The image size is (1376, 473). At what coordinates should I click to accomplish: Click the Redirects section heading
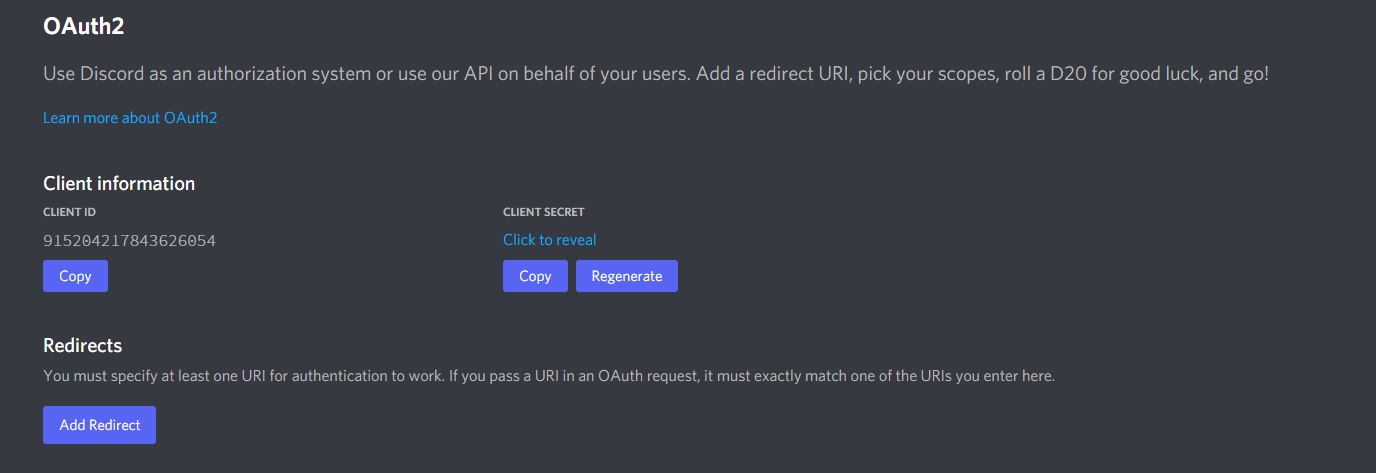click(x=83, y=346)
